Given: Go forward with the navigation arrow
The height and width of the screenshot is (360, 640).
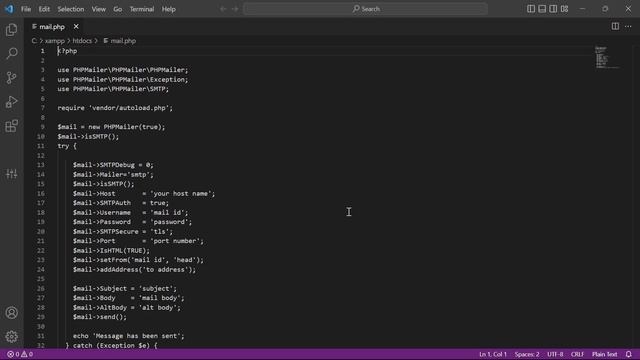Looking at the screenshot, I should pyautogui.click(x=235, y=9).
